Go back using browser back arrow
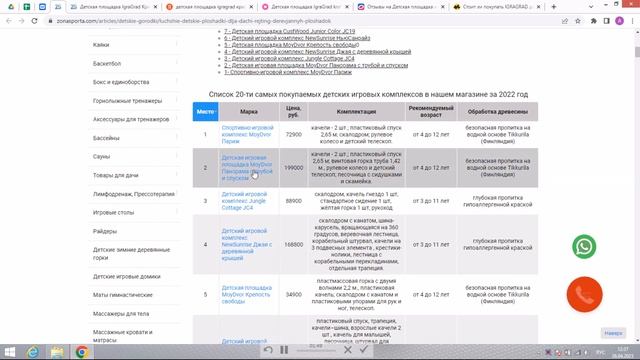The image size is (640, 360). pyautogui.click(x=9, y=21)
